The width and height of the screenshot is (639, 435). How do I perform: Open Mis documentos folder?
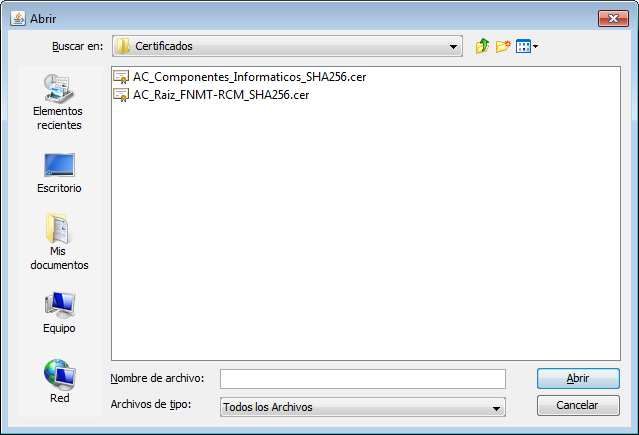pos(59,242)
